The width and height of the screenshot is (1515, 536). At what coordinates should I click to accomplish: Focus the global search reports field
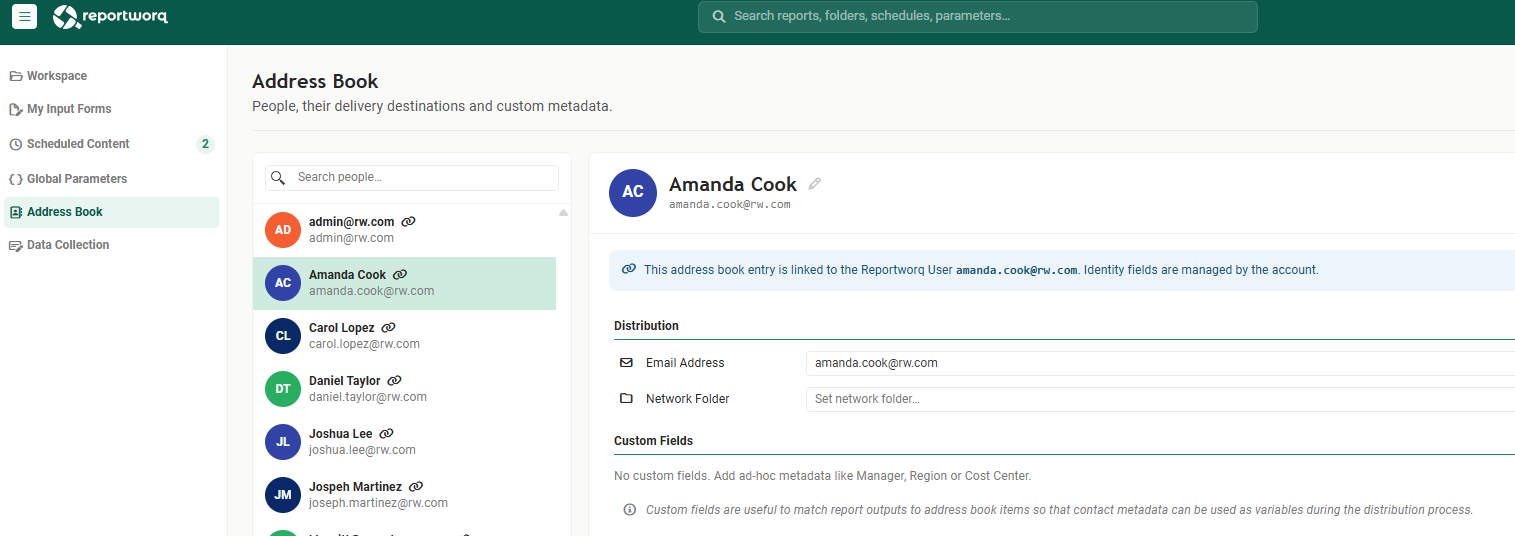tap(977, 17)
